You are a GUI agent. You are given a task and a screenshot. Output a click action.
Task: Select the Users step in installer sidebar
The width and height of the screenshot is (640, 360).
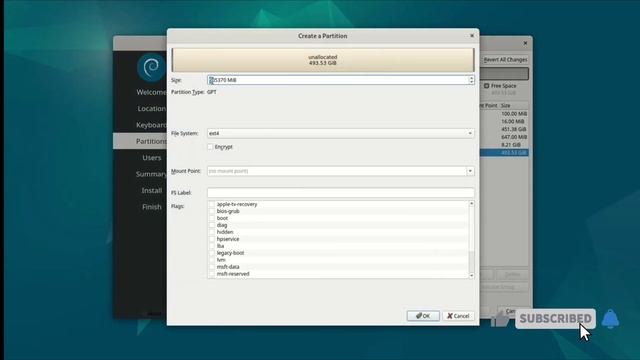pyautogui.click(x=151, y=158)
